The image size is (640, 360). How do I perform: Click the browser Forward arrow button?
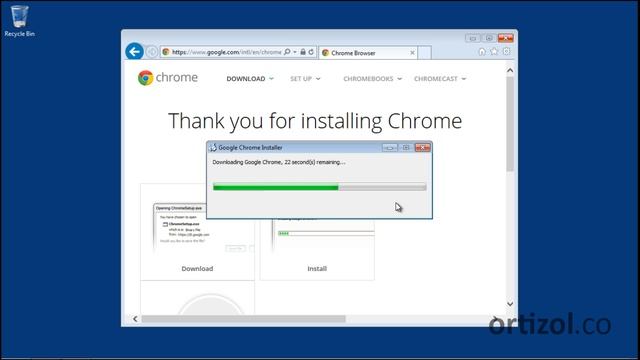tap(152, 52)
